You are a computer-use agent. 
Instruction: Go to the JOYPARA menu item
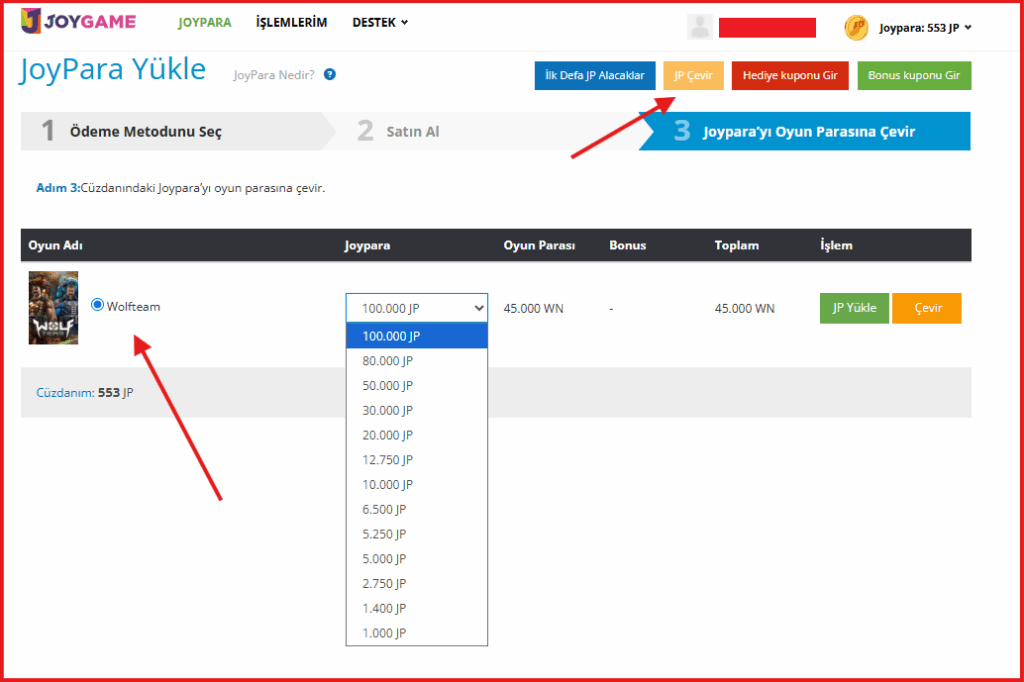click(204, 22)
